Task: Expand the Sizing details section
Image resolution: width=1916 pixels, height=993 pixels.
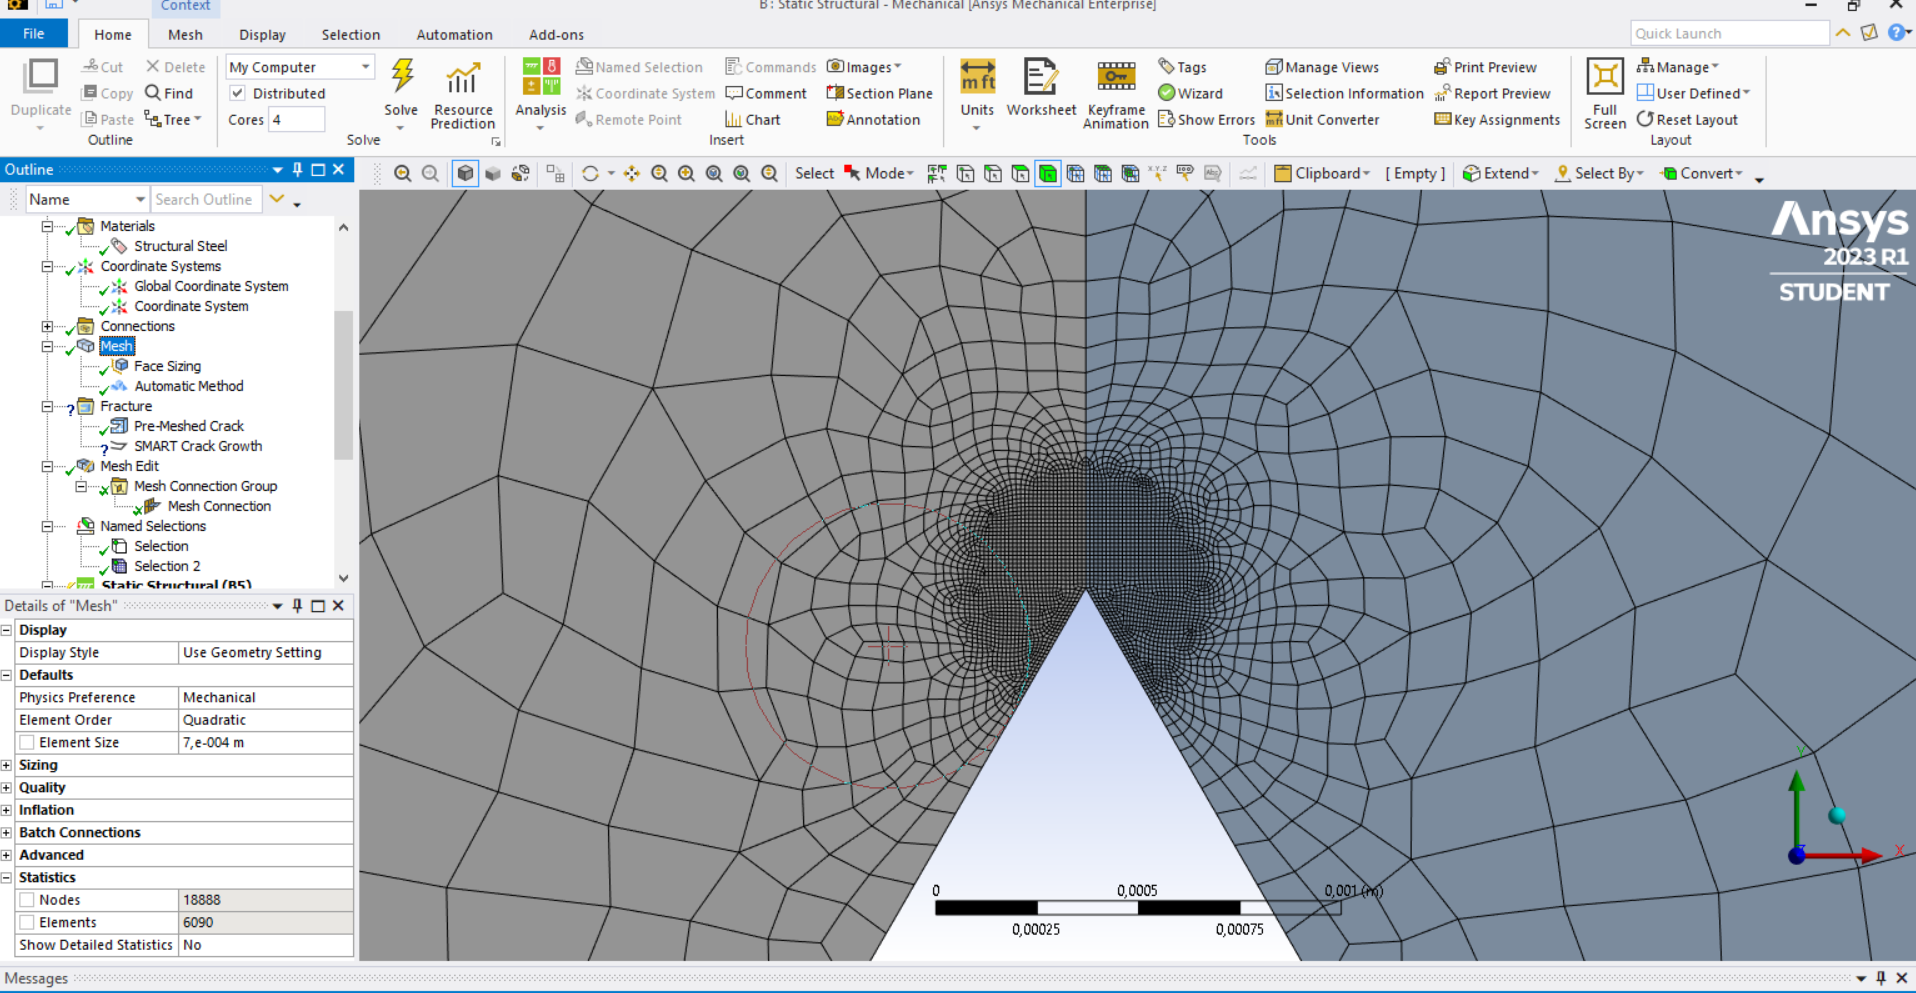Action: pyautogui.click(x=7, y=765)
